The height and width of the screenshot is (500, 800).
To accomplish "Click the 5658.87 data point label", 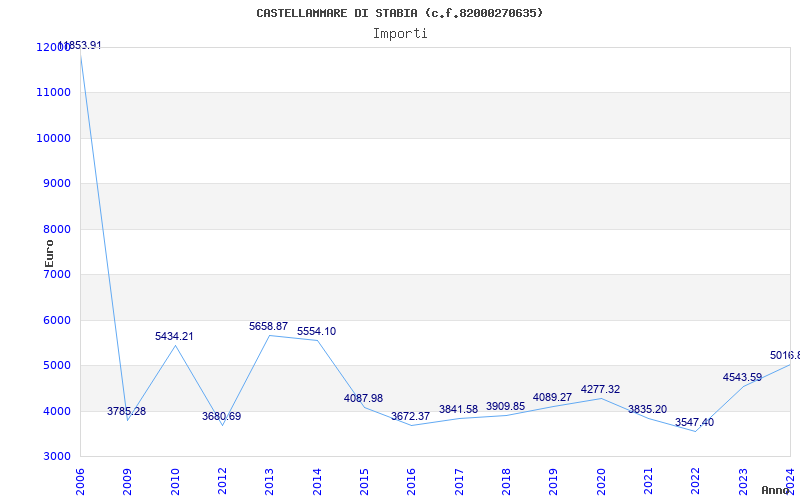I will [268, 327].
